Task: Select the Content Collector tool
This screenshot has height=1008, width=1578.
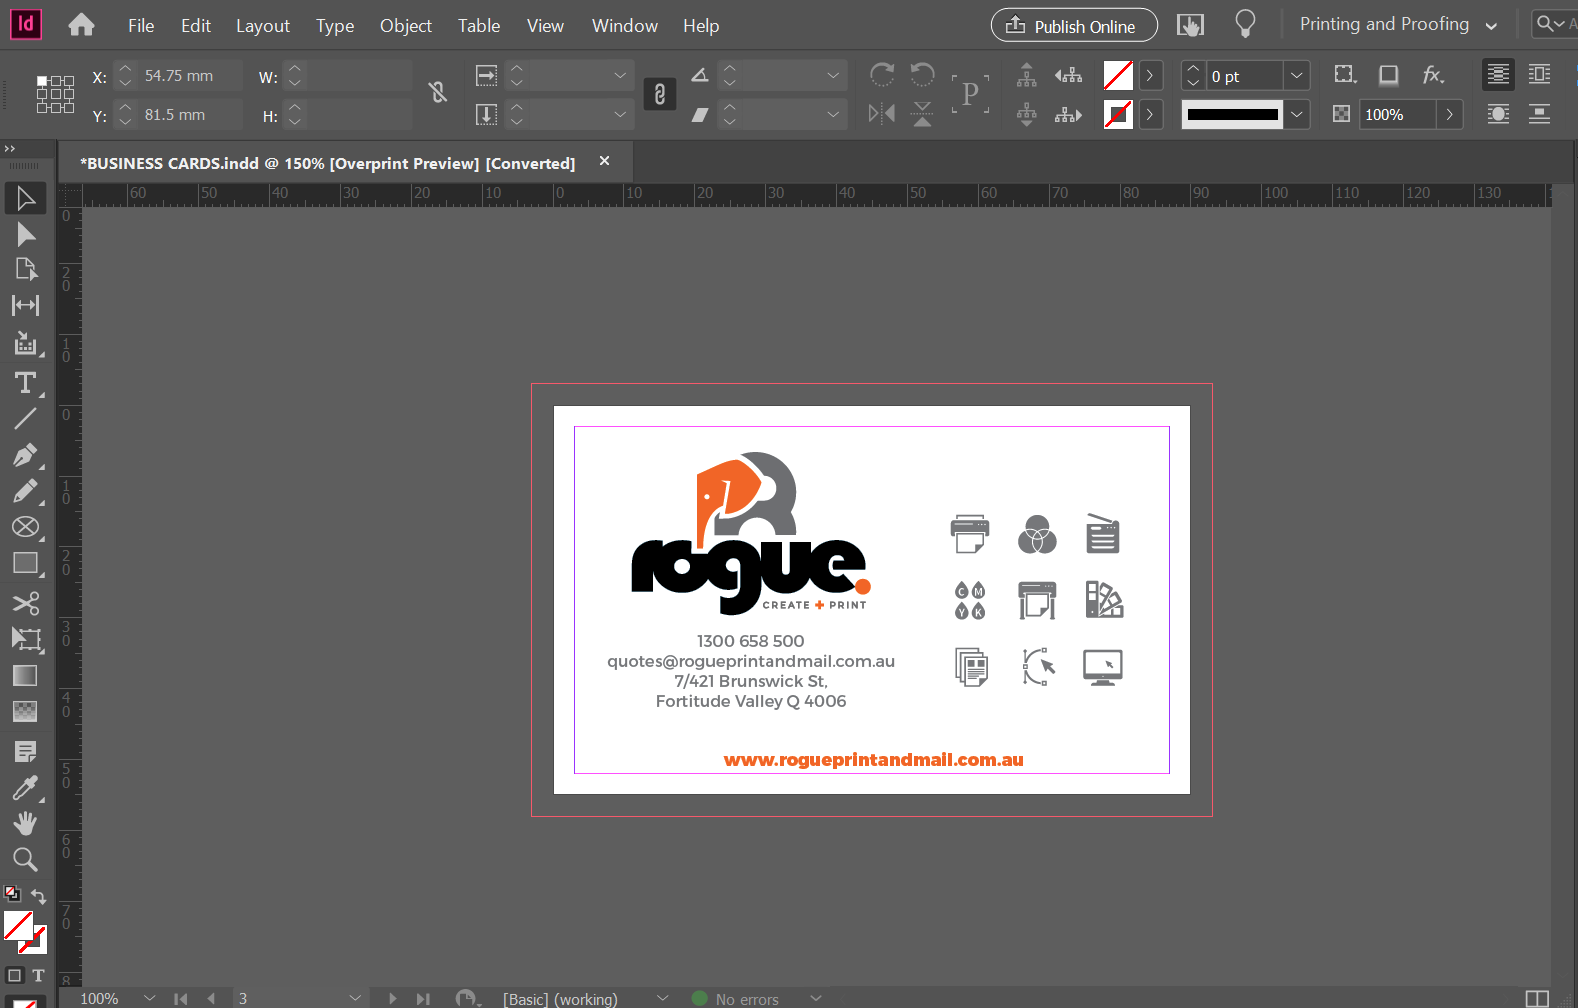Action: click(26, 344)
